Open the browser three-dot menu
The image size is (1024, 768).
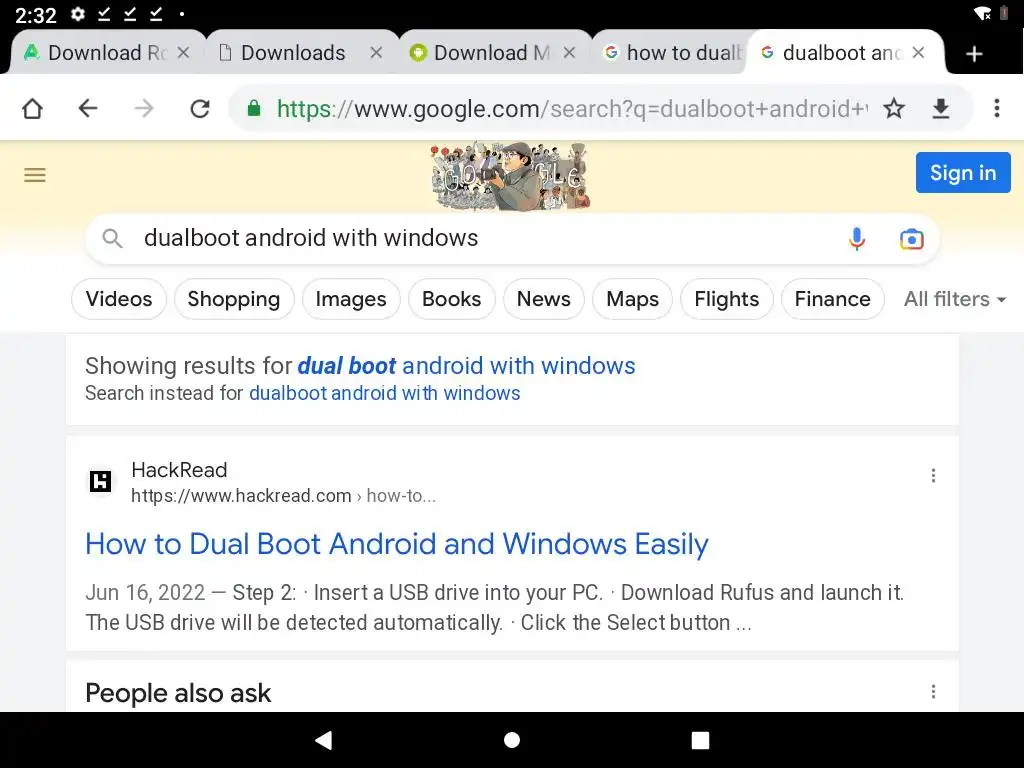coord(997,108)
